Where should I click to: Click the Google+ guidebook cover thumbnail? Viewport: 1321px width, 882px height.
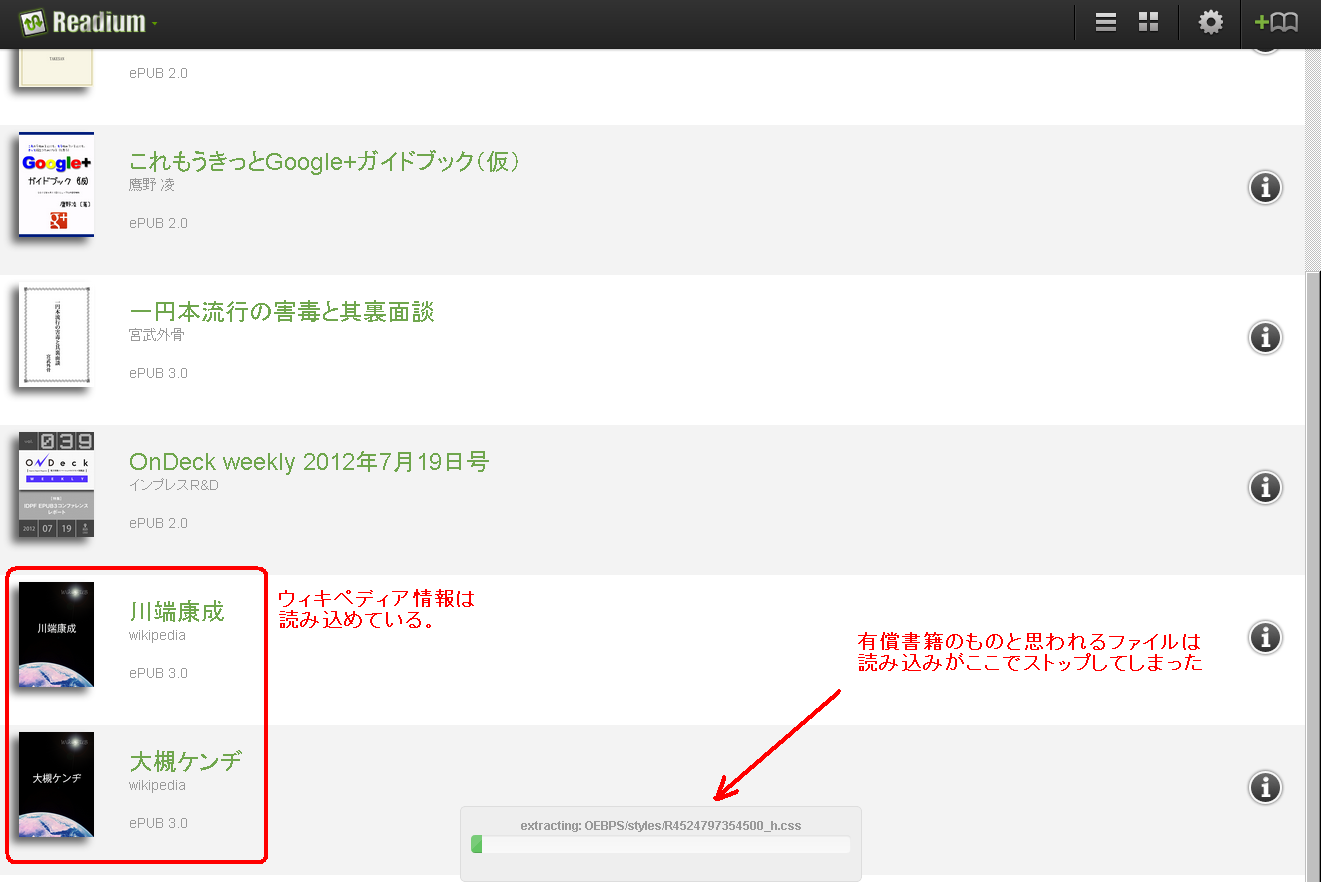[56, 184]
